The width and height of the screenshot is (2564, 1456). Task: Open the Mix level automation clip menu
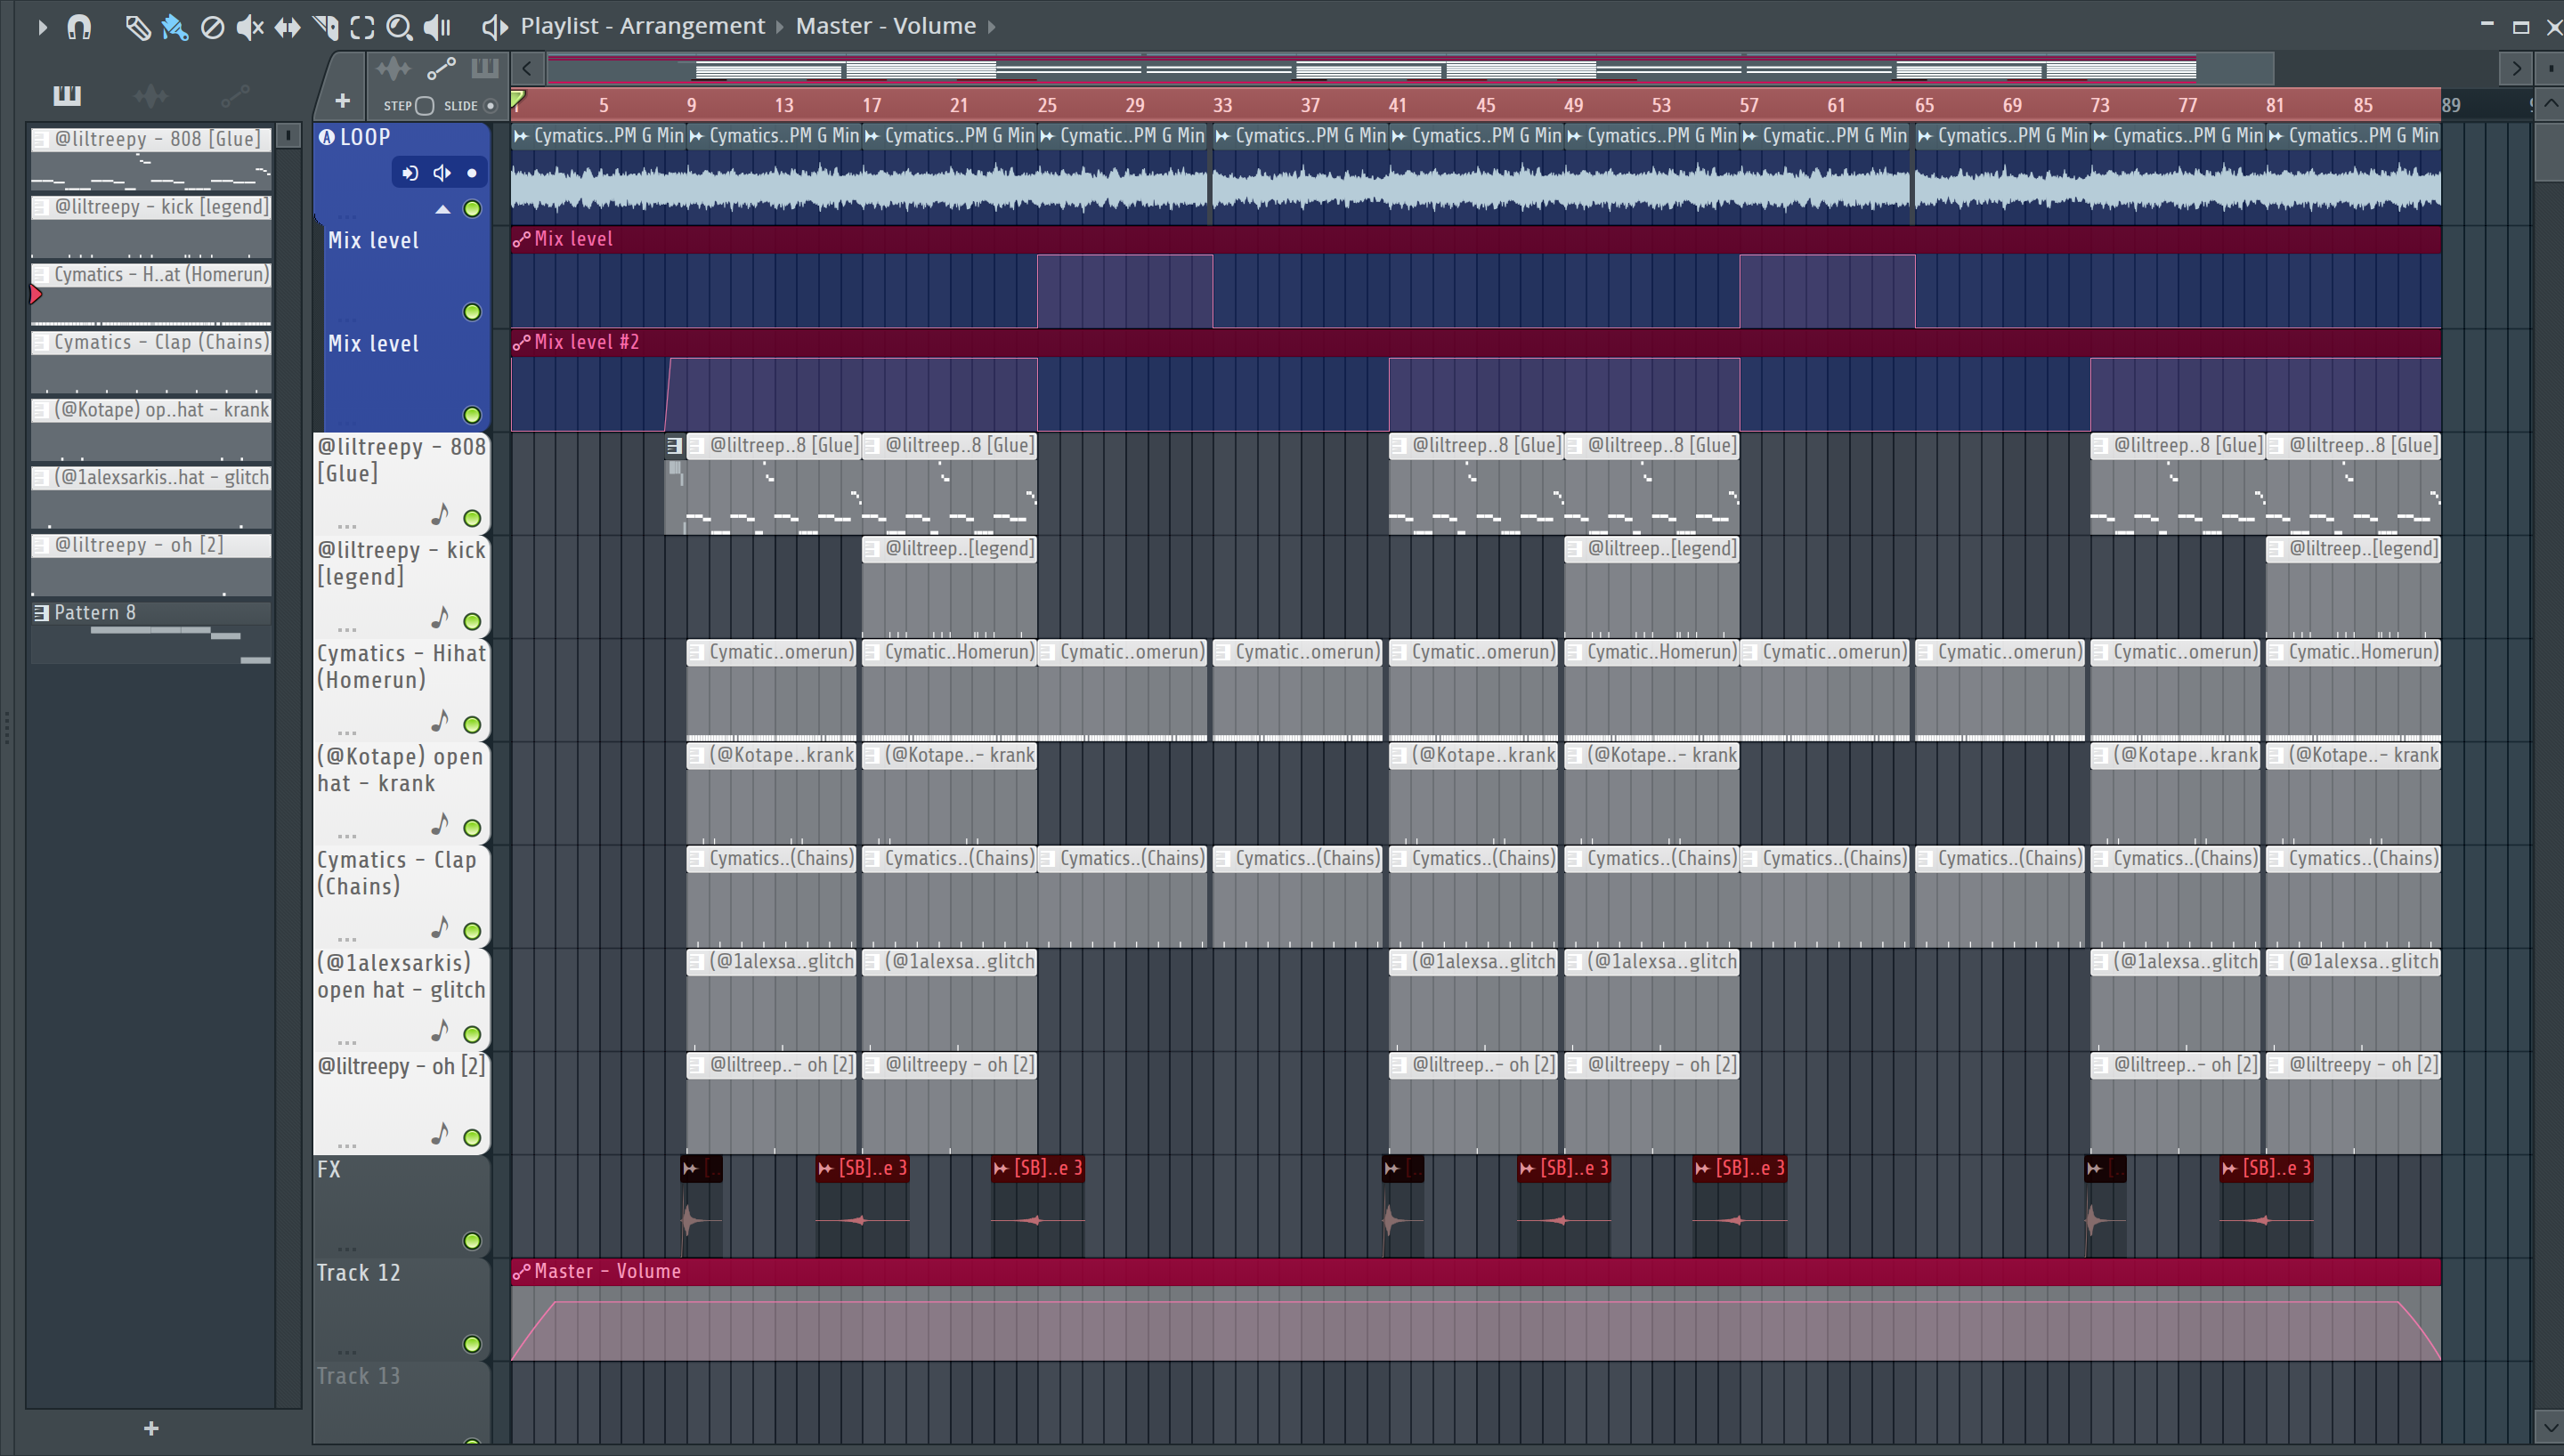pyautogui.click(x=521, y=239)
